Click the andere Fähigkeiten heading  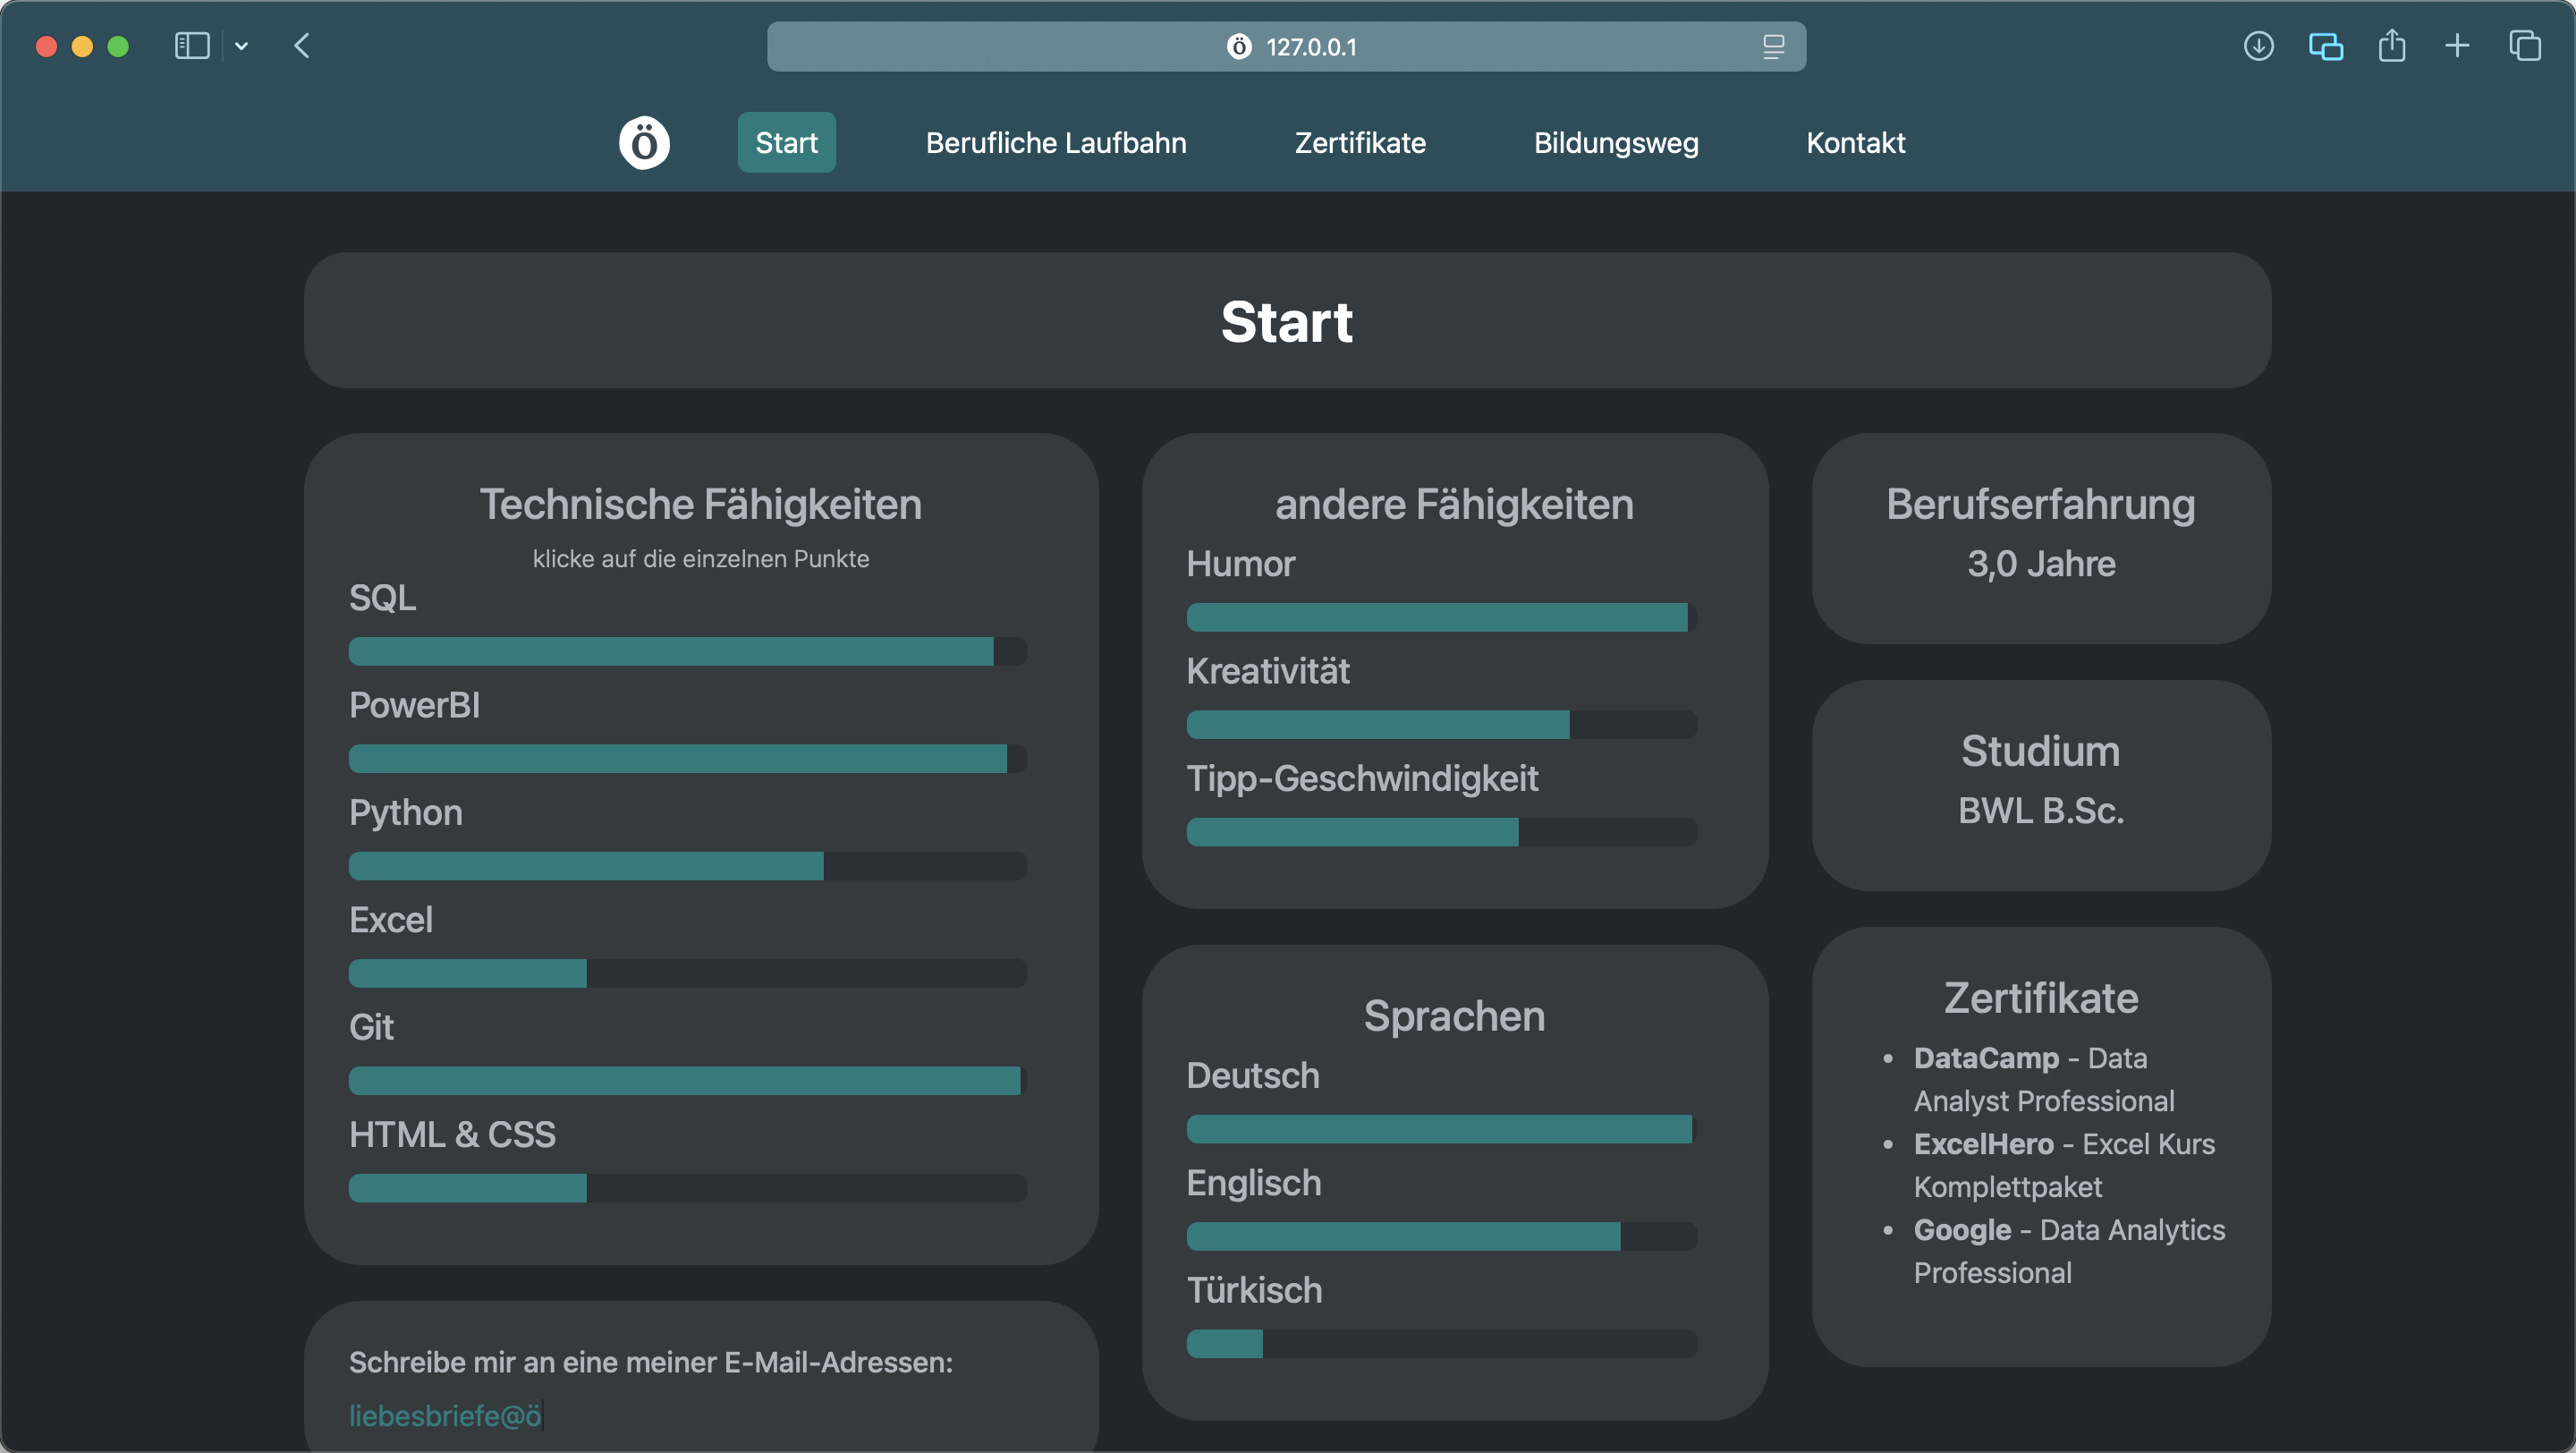(x=1455, y=505)
